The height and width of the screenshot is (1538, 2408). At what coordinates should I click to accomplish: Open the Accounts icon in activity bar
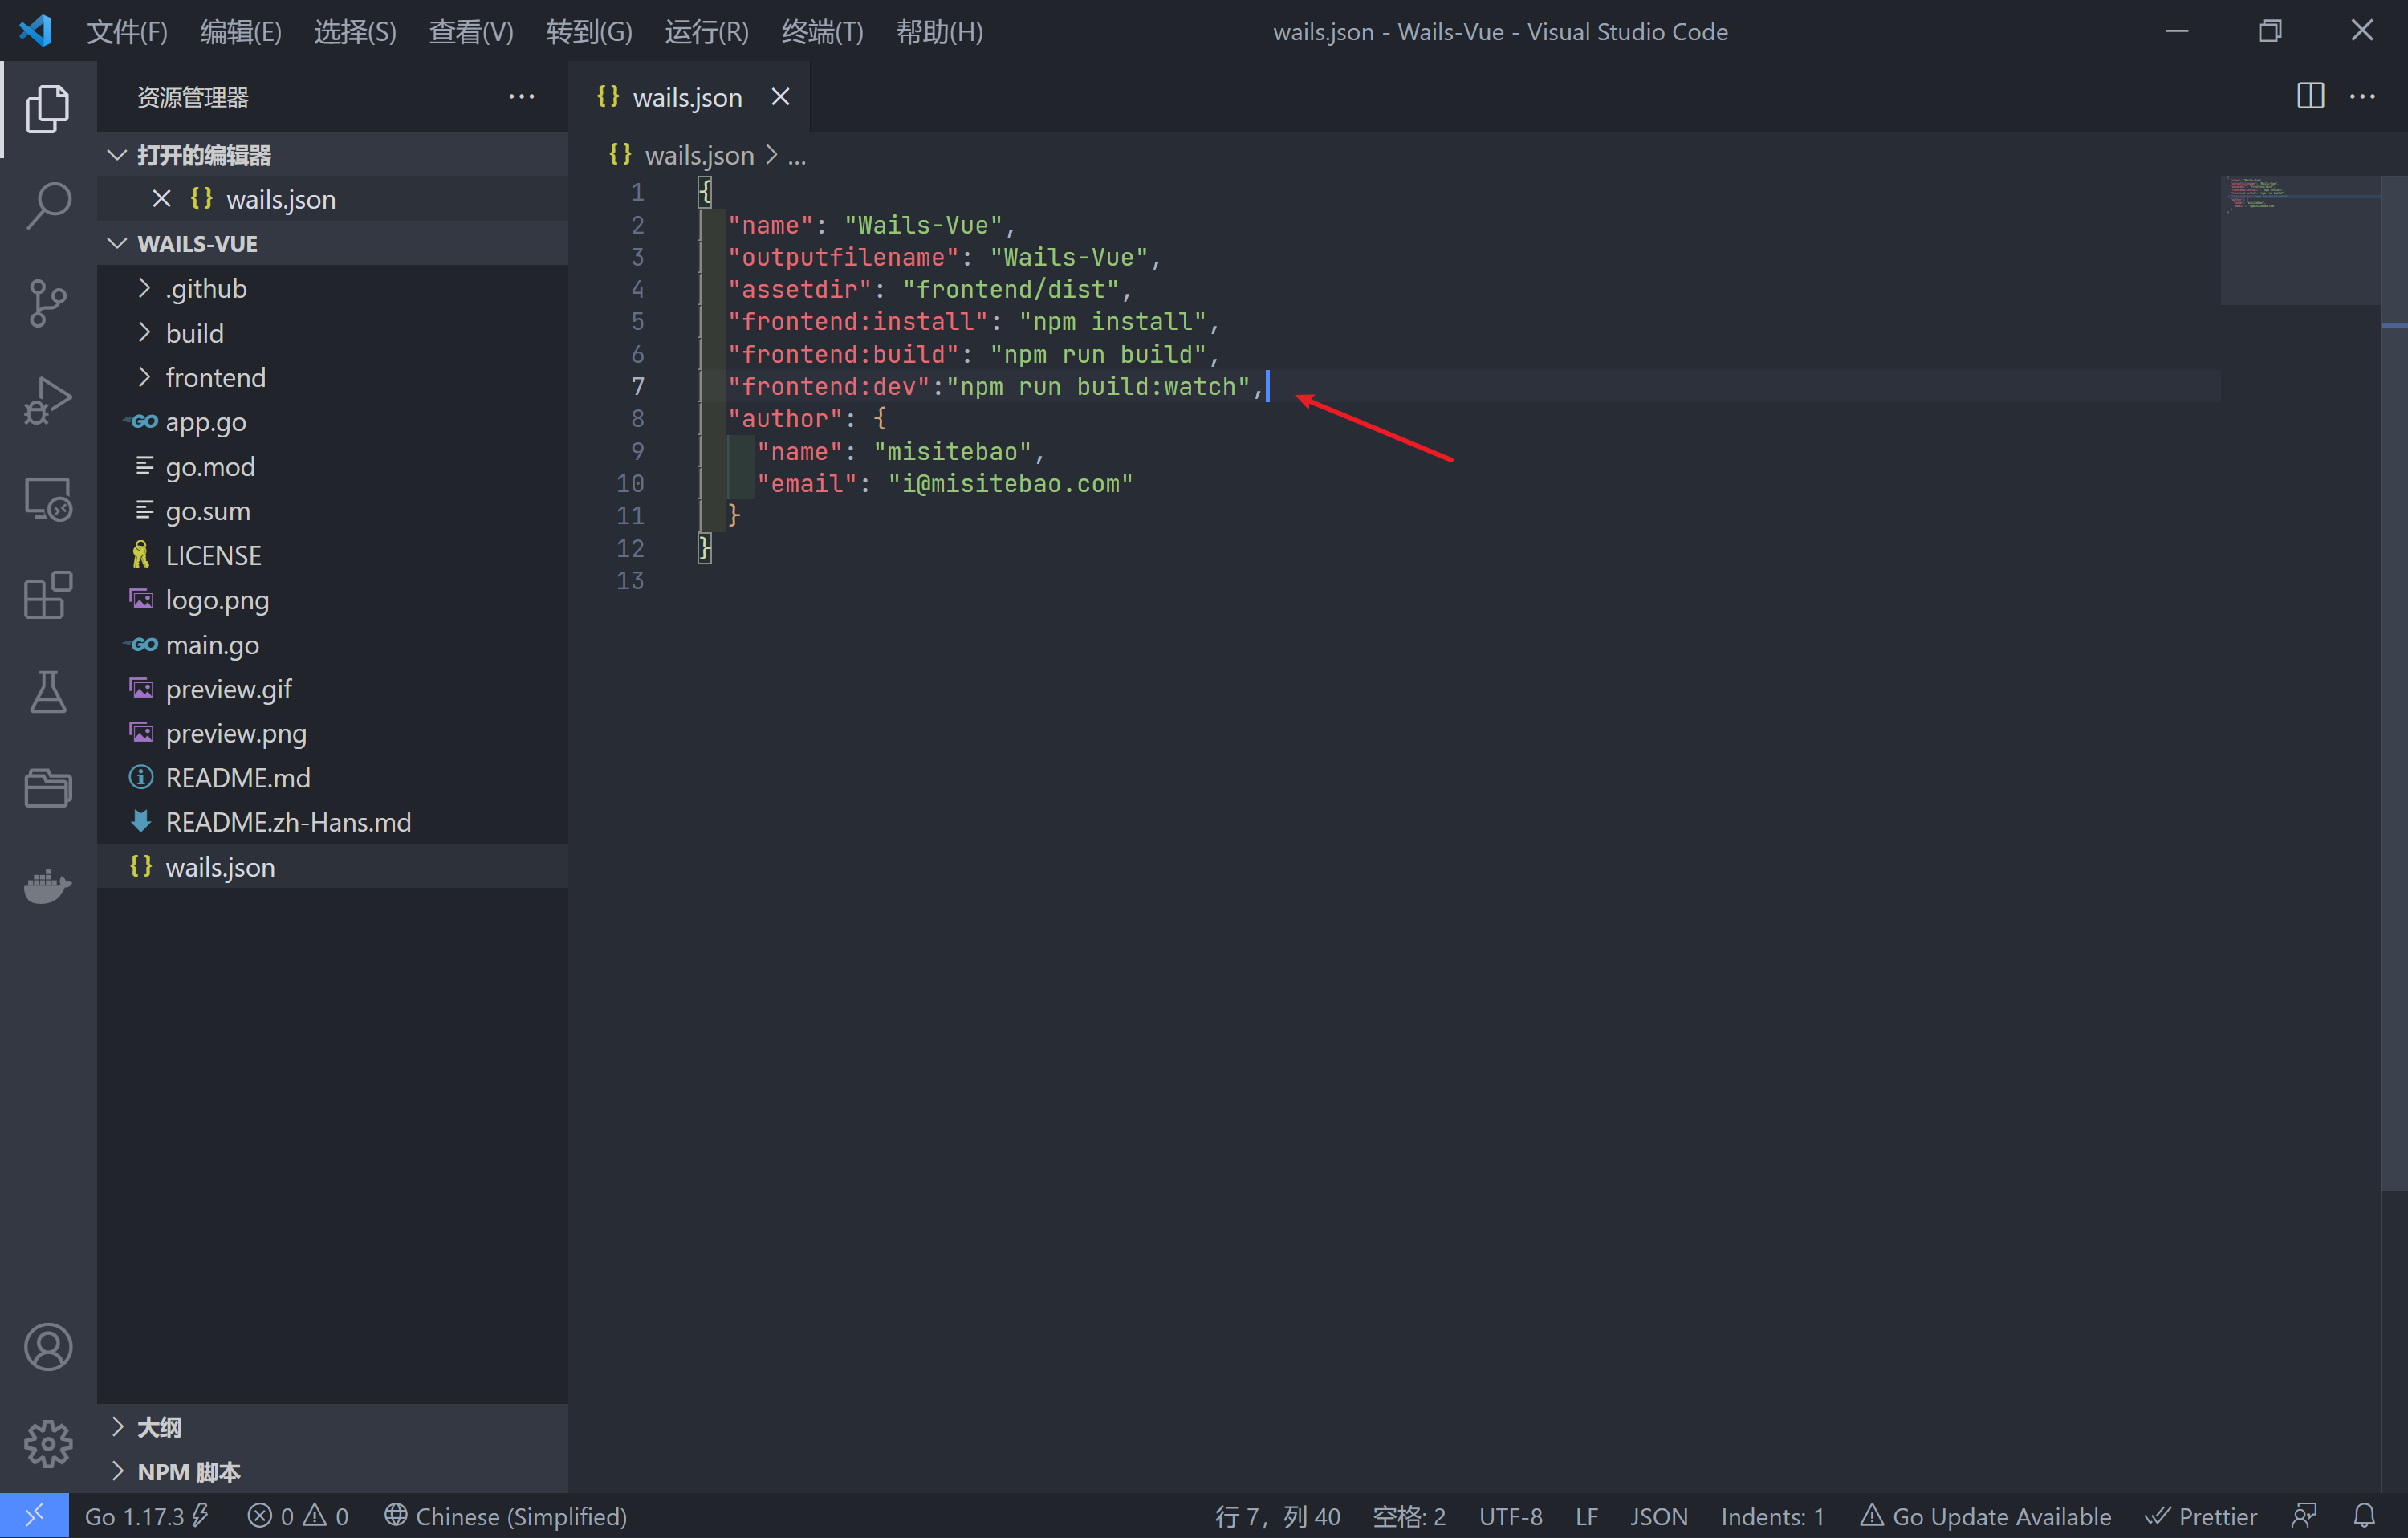pyautogui.click(x=47, y=1347)
